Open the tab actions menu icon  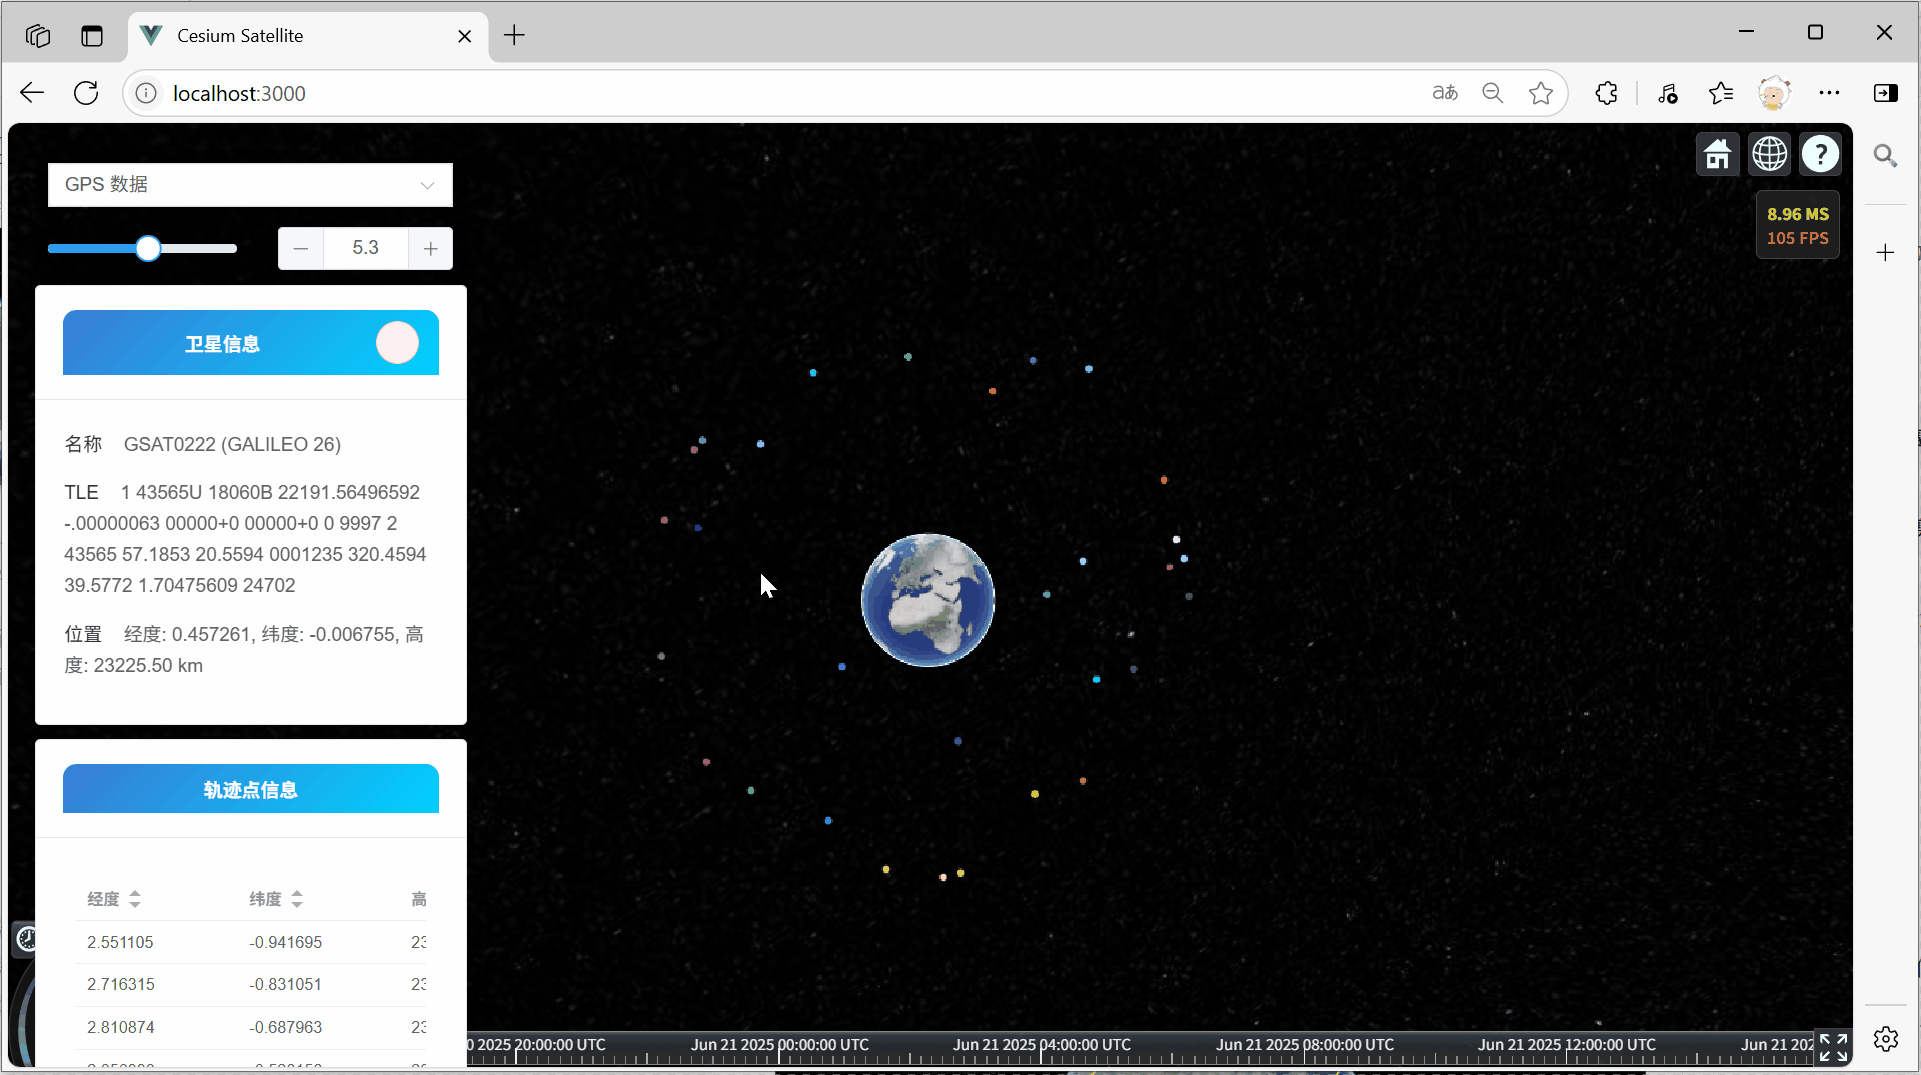pos(92,36)
